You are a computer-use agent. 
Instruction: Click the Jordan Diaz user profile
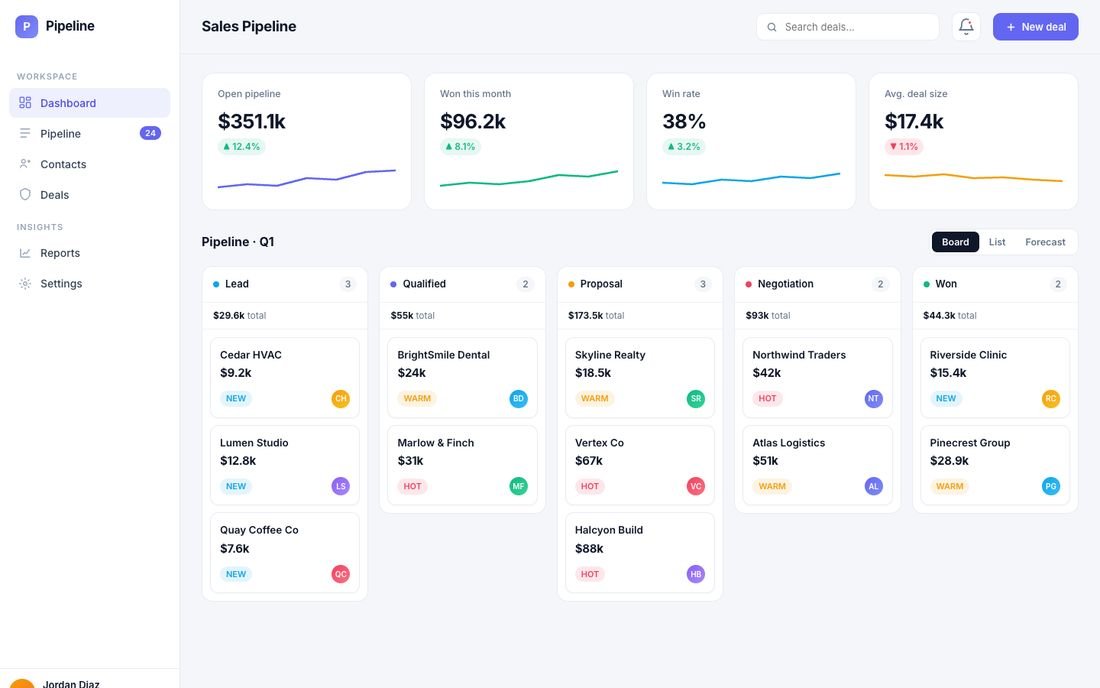coord(90,680)
